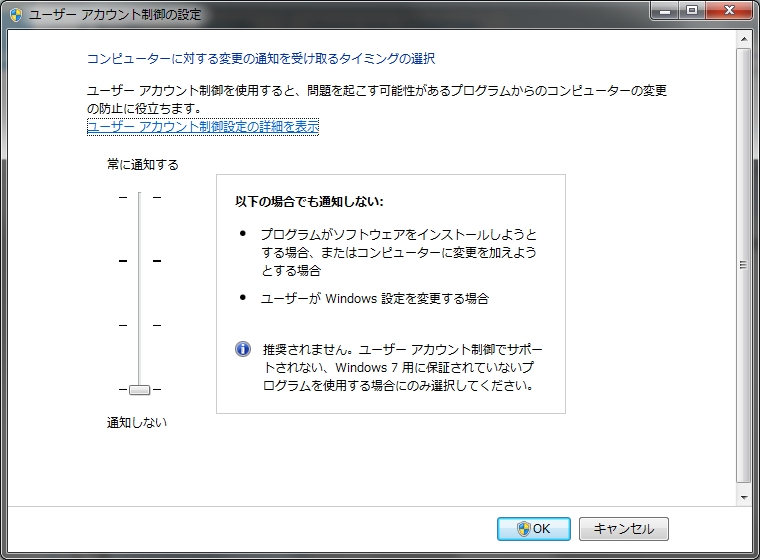Click the text 以下の場合でも通知しない:
The image size is (760, 560).
309,202
